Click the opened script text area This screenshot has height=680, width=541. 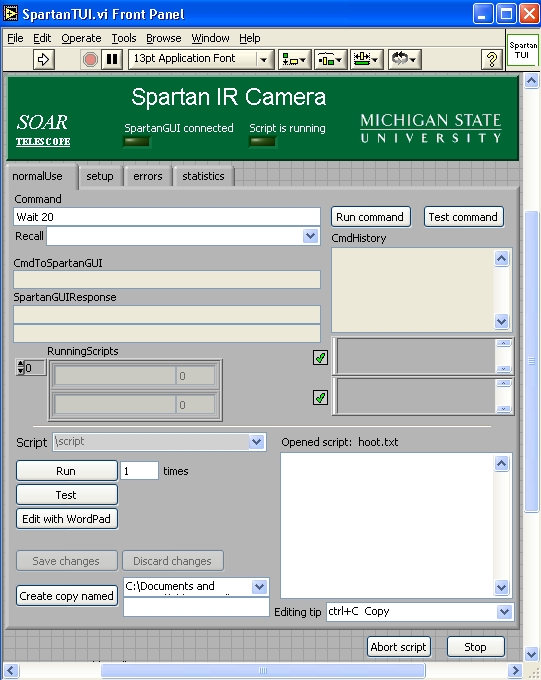pos(387,526)
